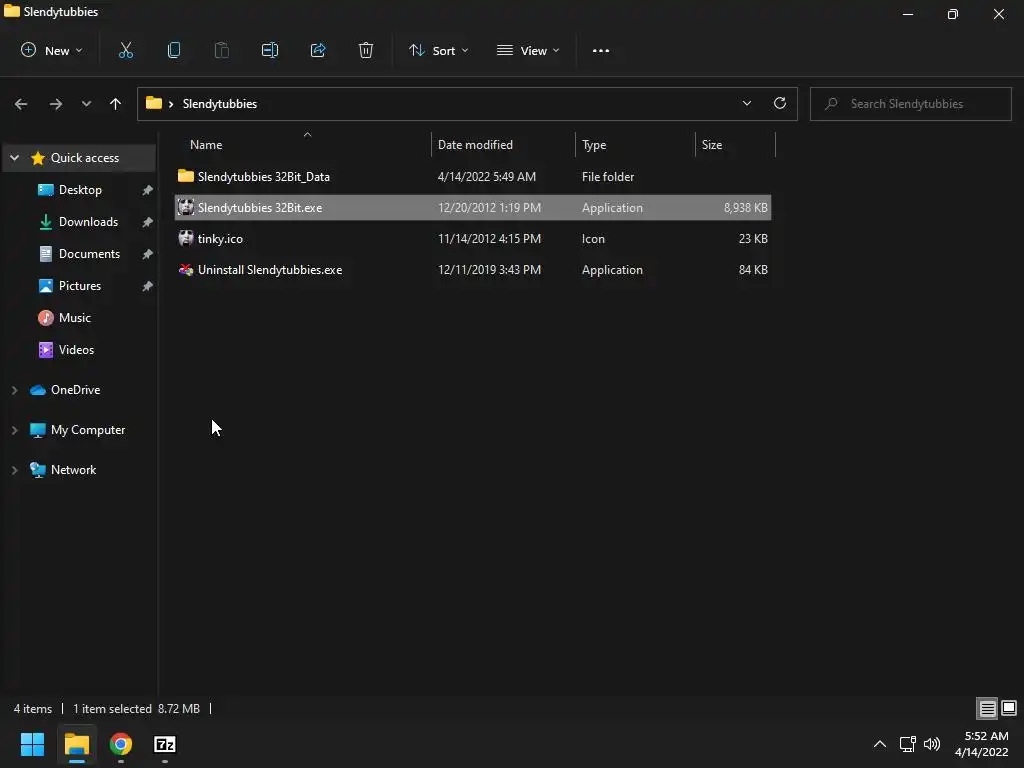Refresh the Slendytubbies folder view
The height and width of the screenshot is (768, 1024).
(780, 103)
